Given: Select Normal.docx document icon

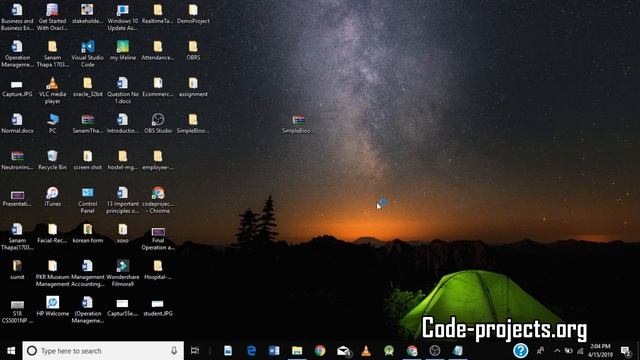Looking at the screenshot, I should pos(17,123).
